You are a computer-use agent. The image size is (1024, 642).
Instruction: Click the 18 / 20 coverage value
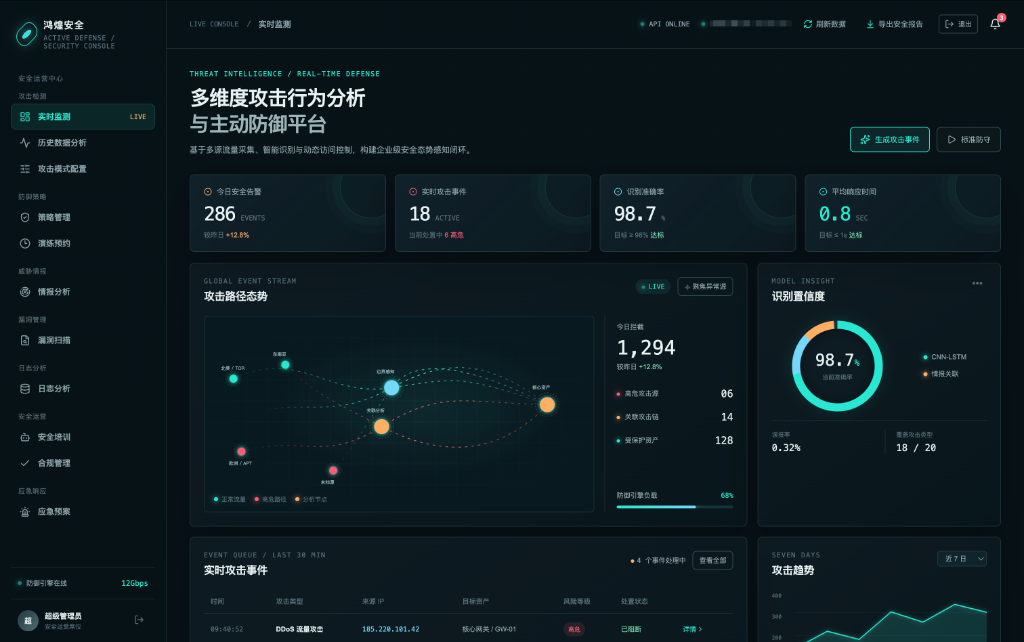click(916, 447)
